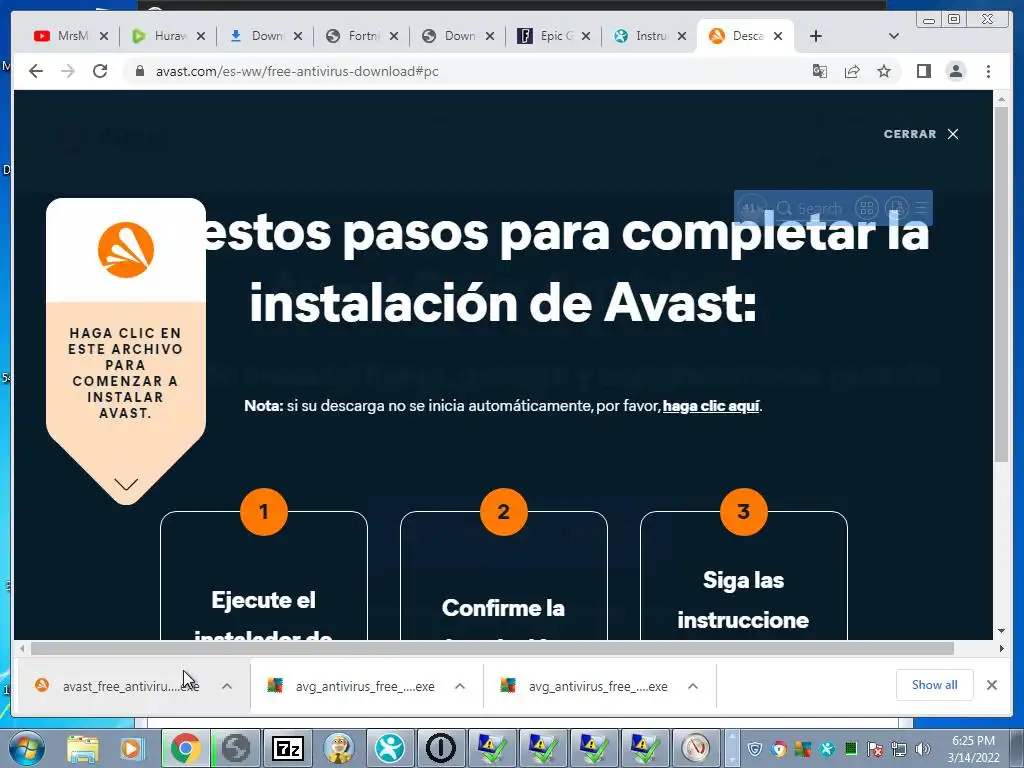The width and height of the screenshot is (1024, 768).
Task: Click Show all downloads button
Action: point(935,685)
